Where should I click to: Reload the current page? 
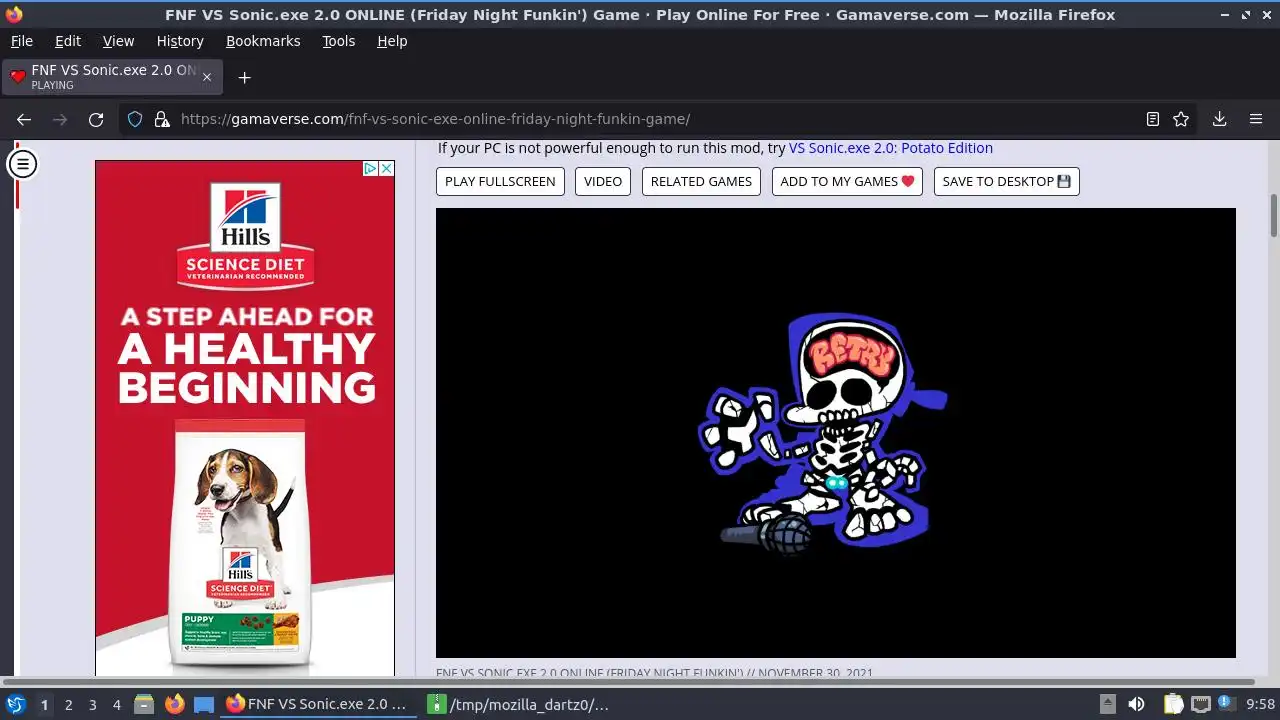tap(96, 119)
